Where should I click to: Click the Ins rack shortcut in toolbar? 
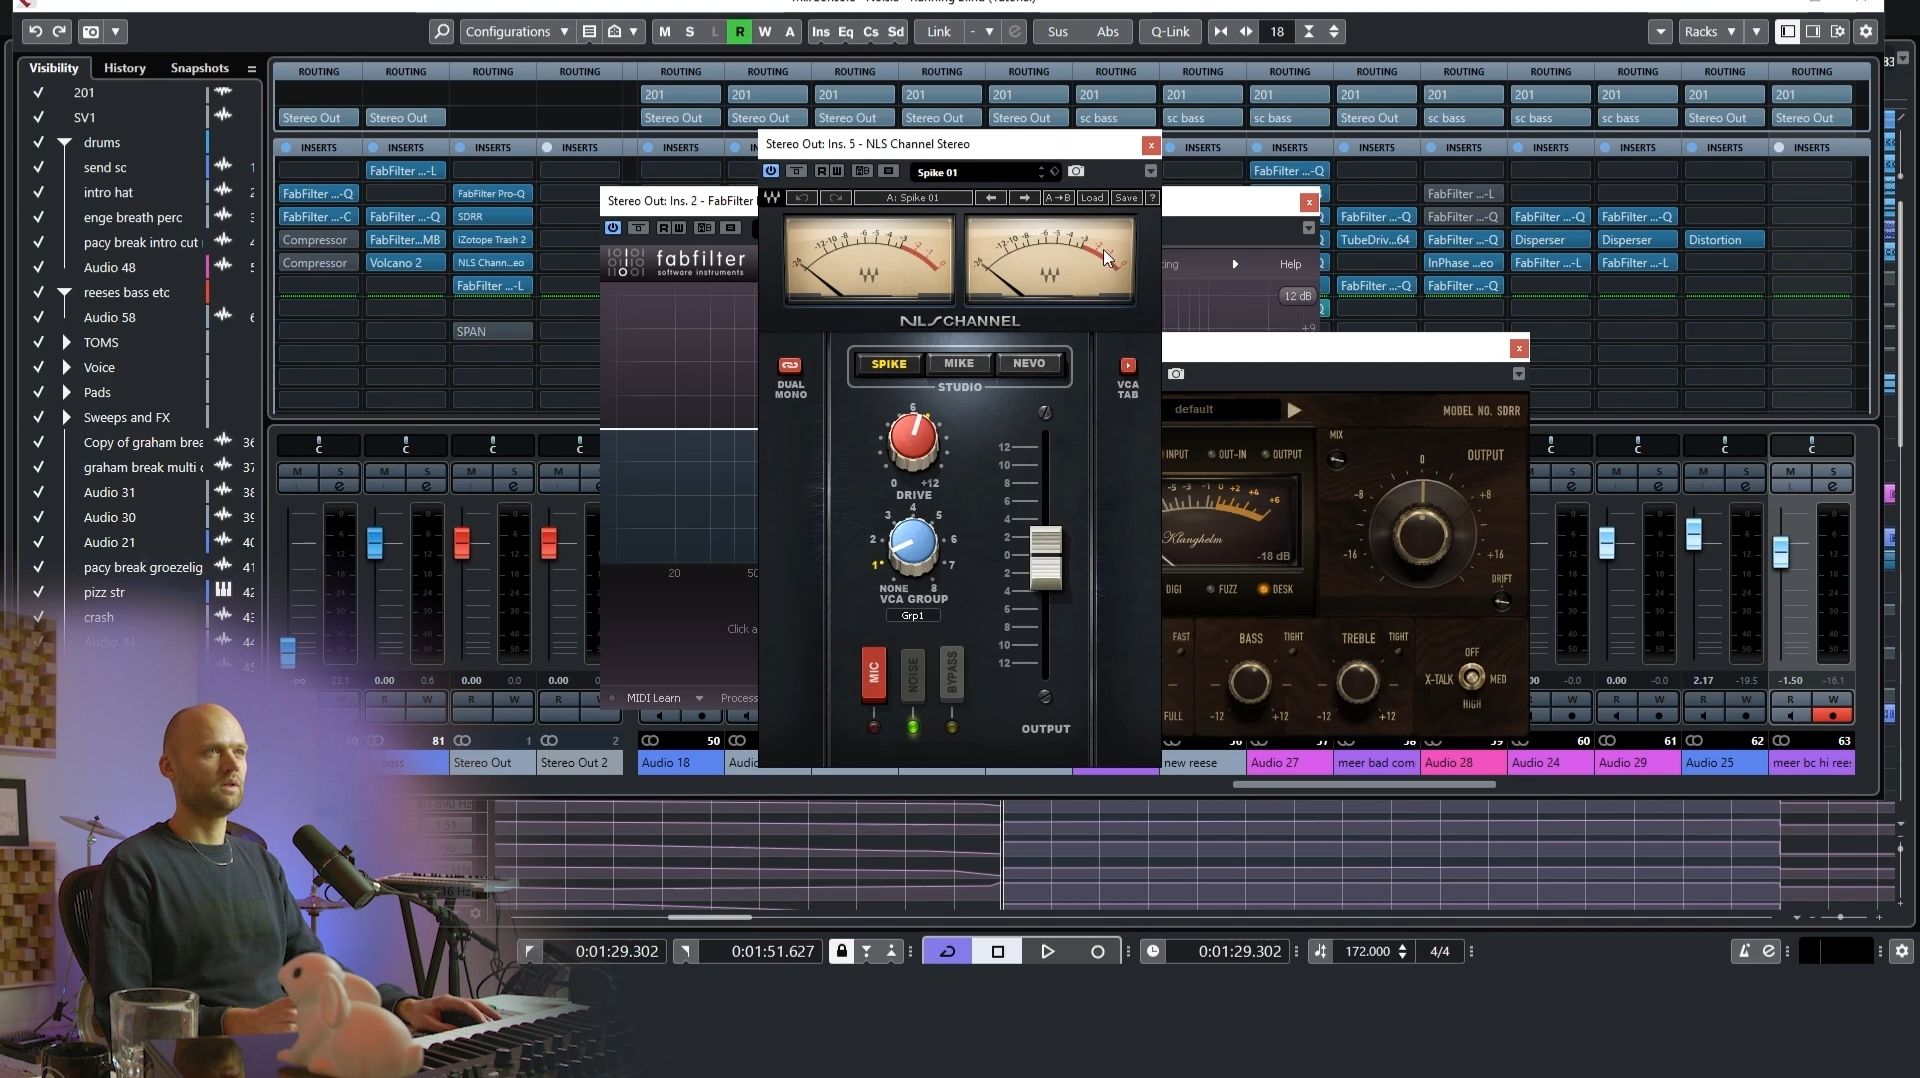pos(821,32)
